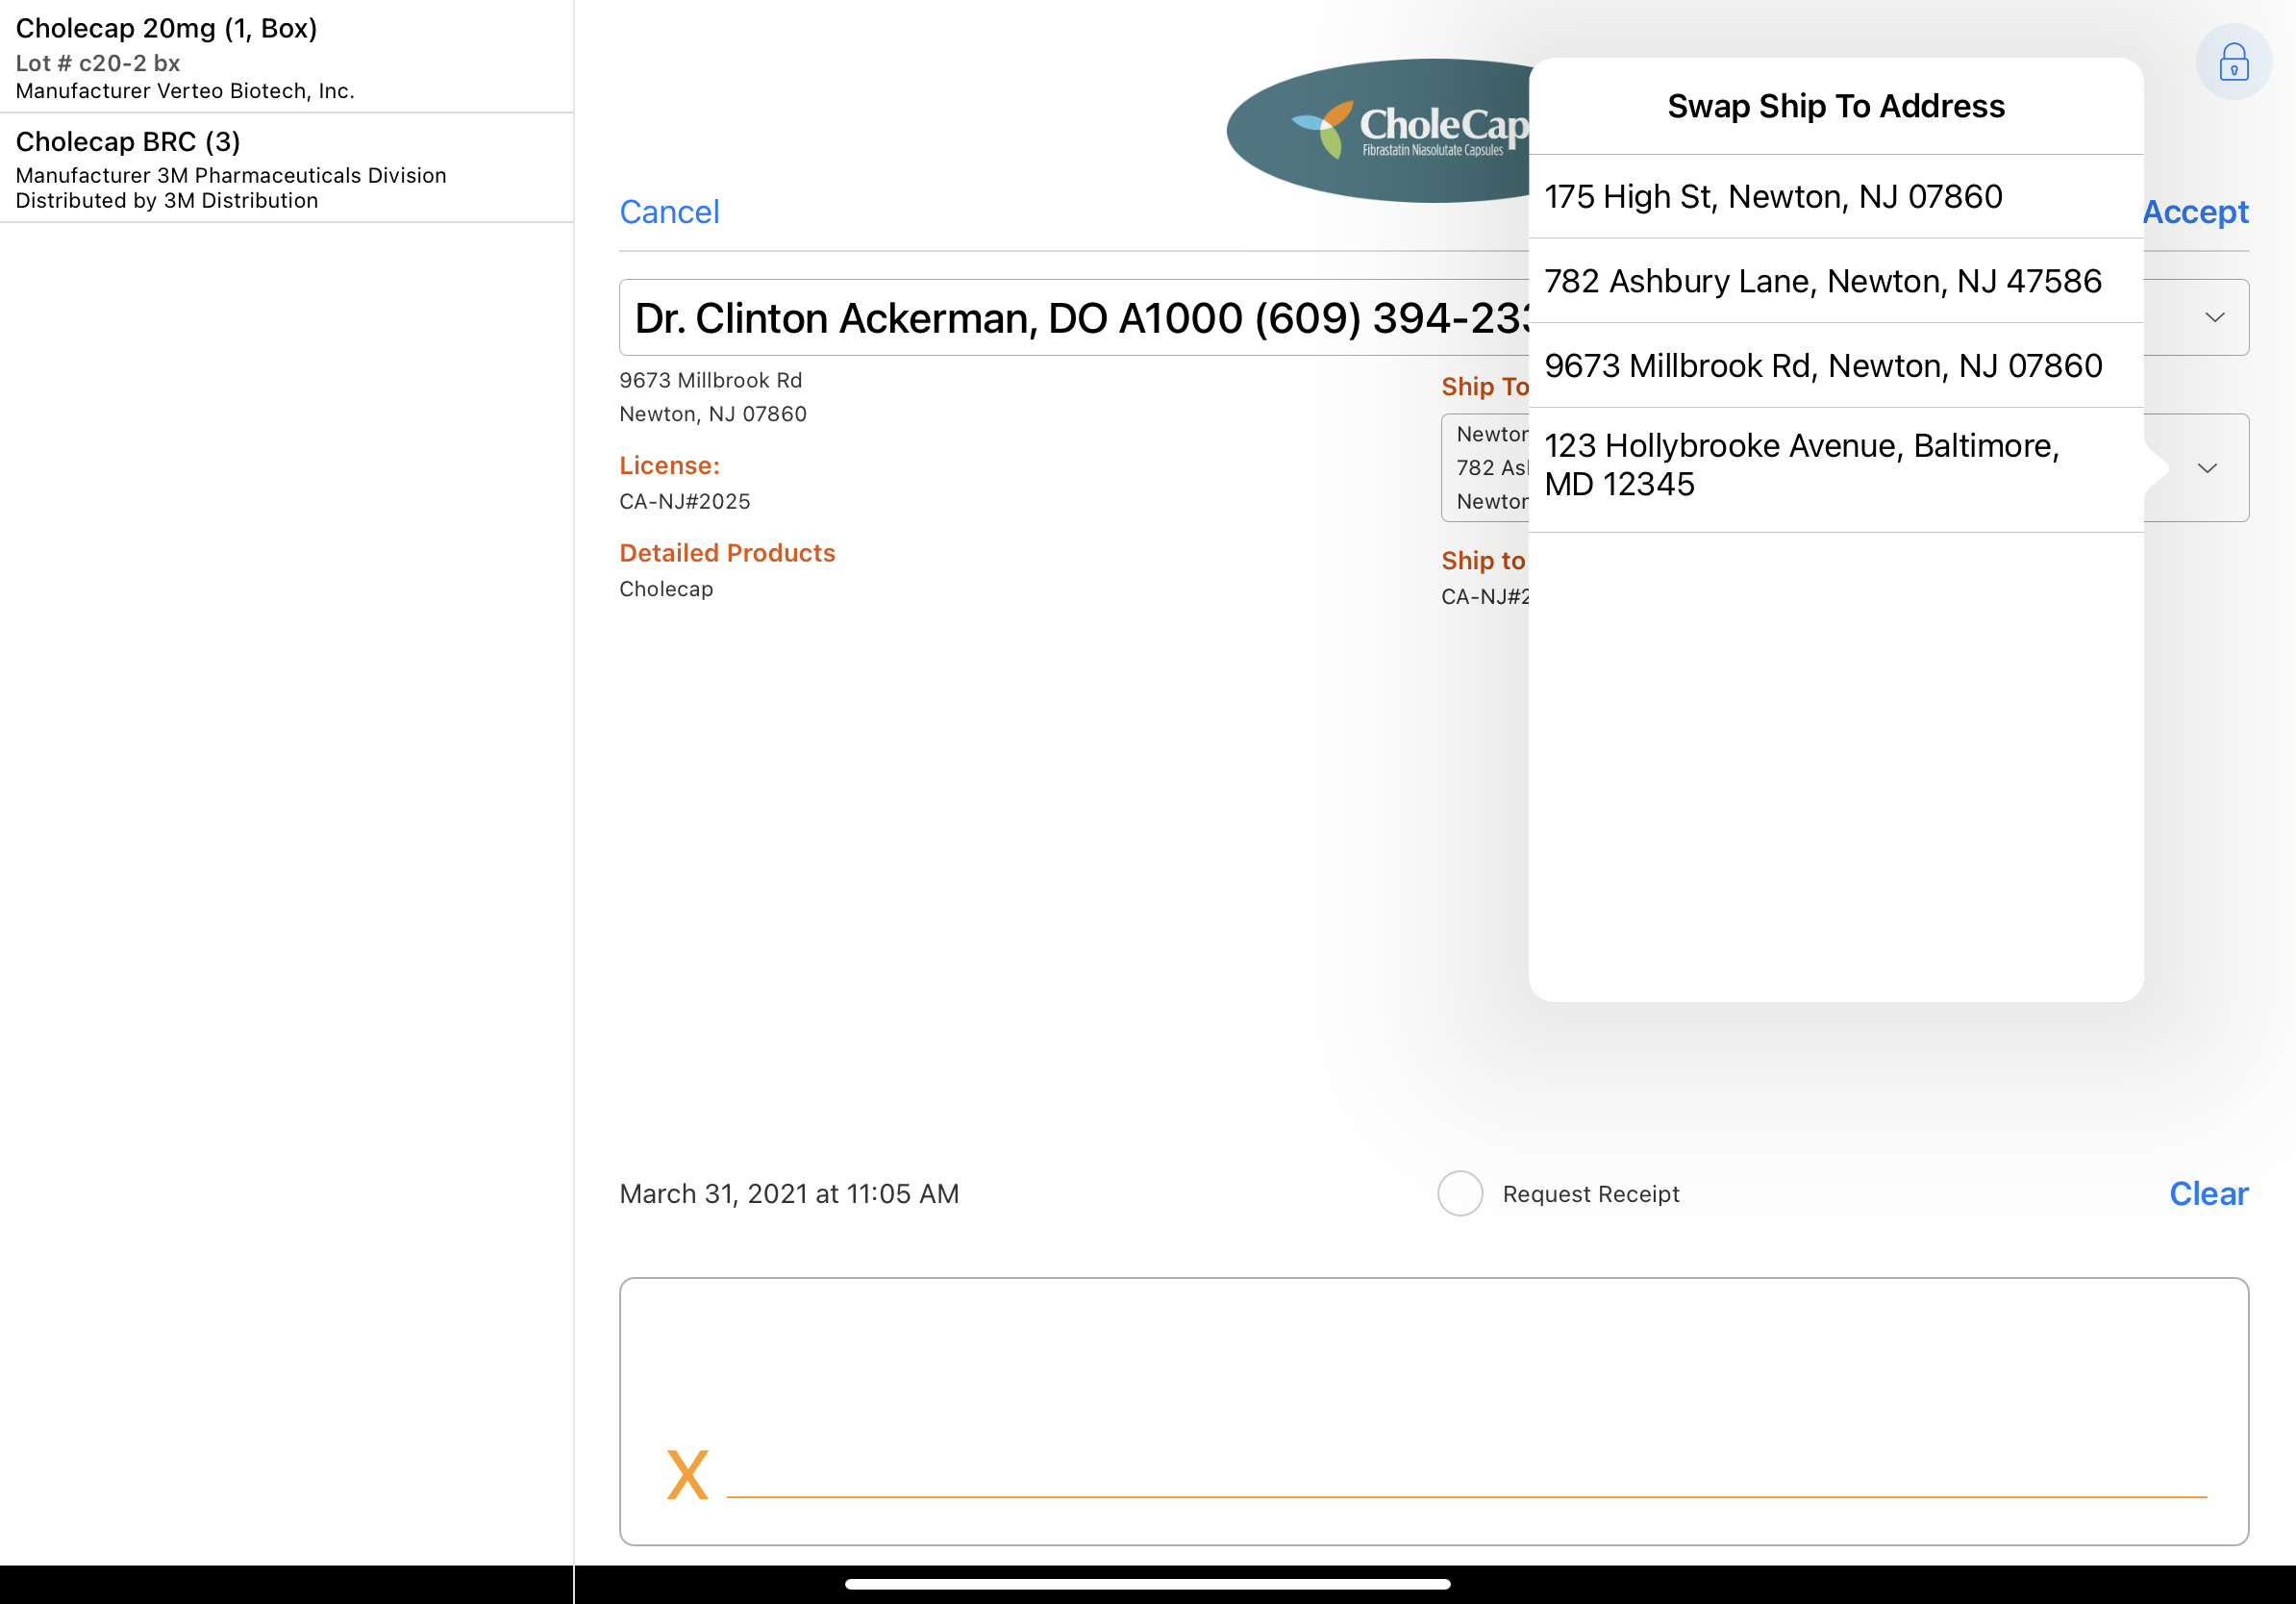The image size is (2296, 1604).
Task: Open the Ship To address dropdown chevron
Action: 2206,468
